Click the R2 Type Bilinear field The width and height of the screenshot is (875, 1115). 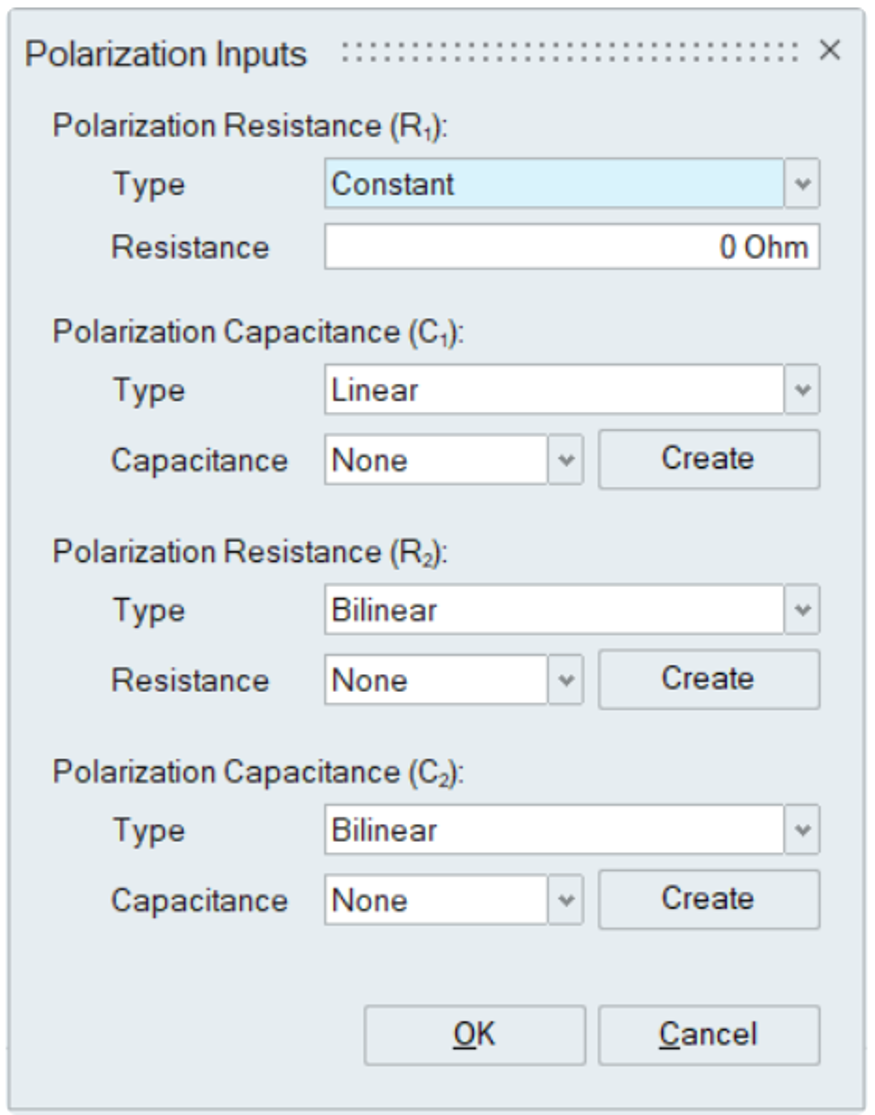[x=553, y=610]
